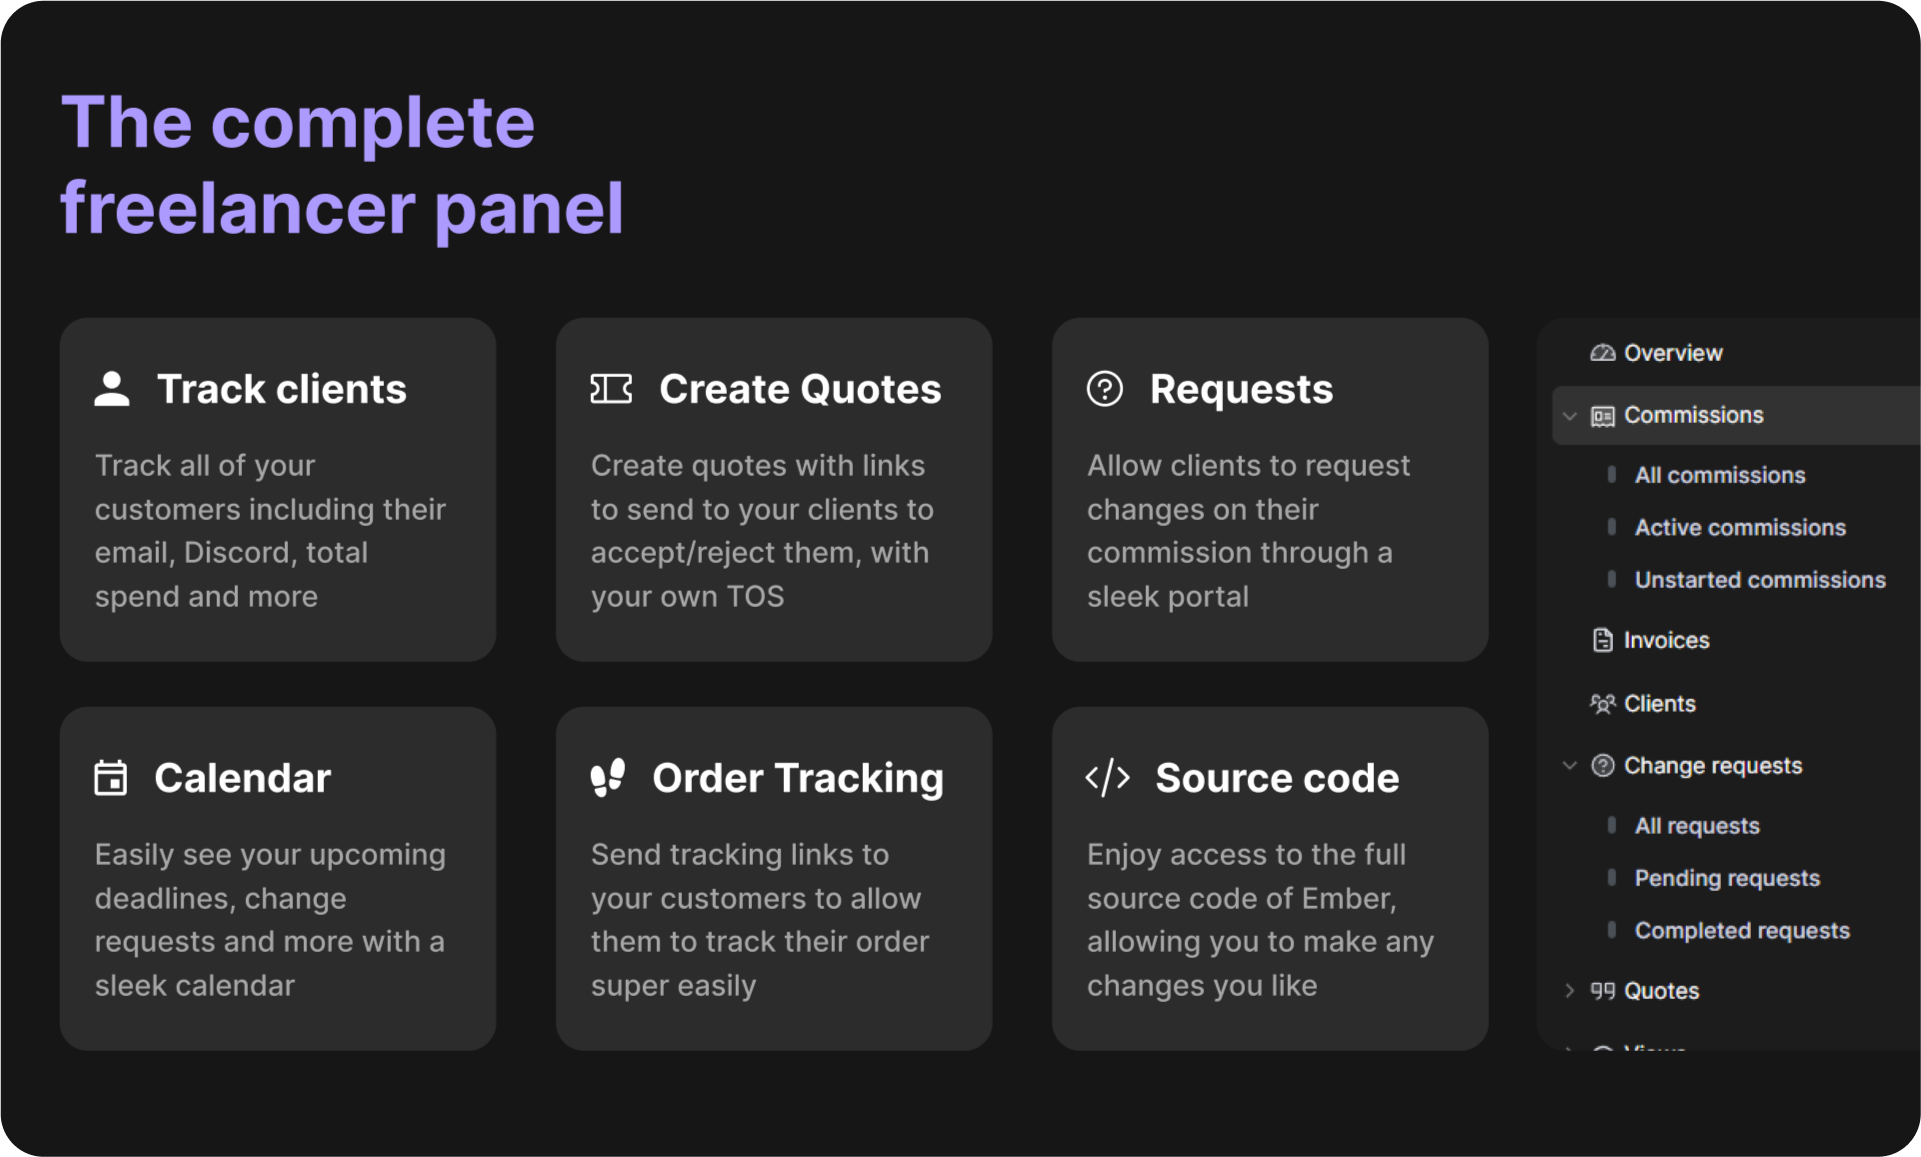
Task: Open Pending requests in sidebar
Action: pos(1726,879)
